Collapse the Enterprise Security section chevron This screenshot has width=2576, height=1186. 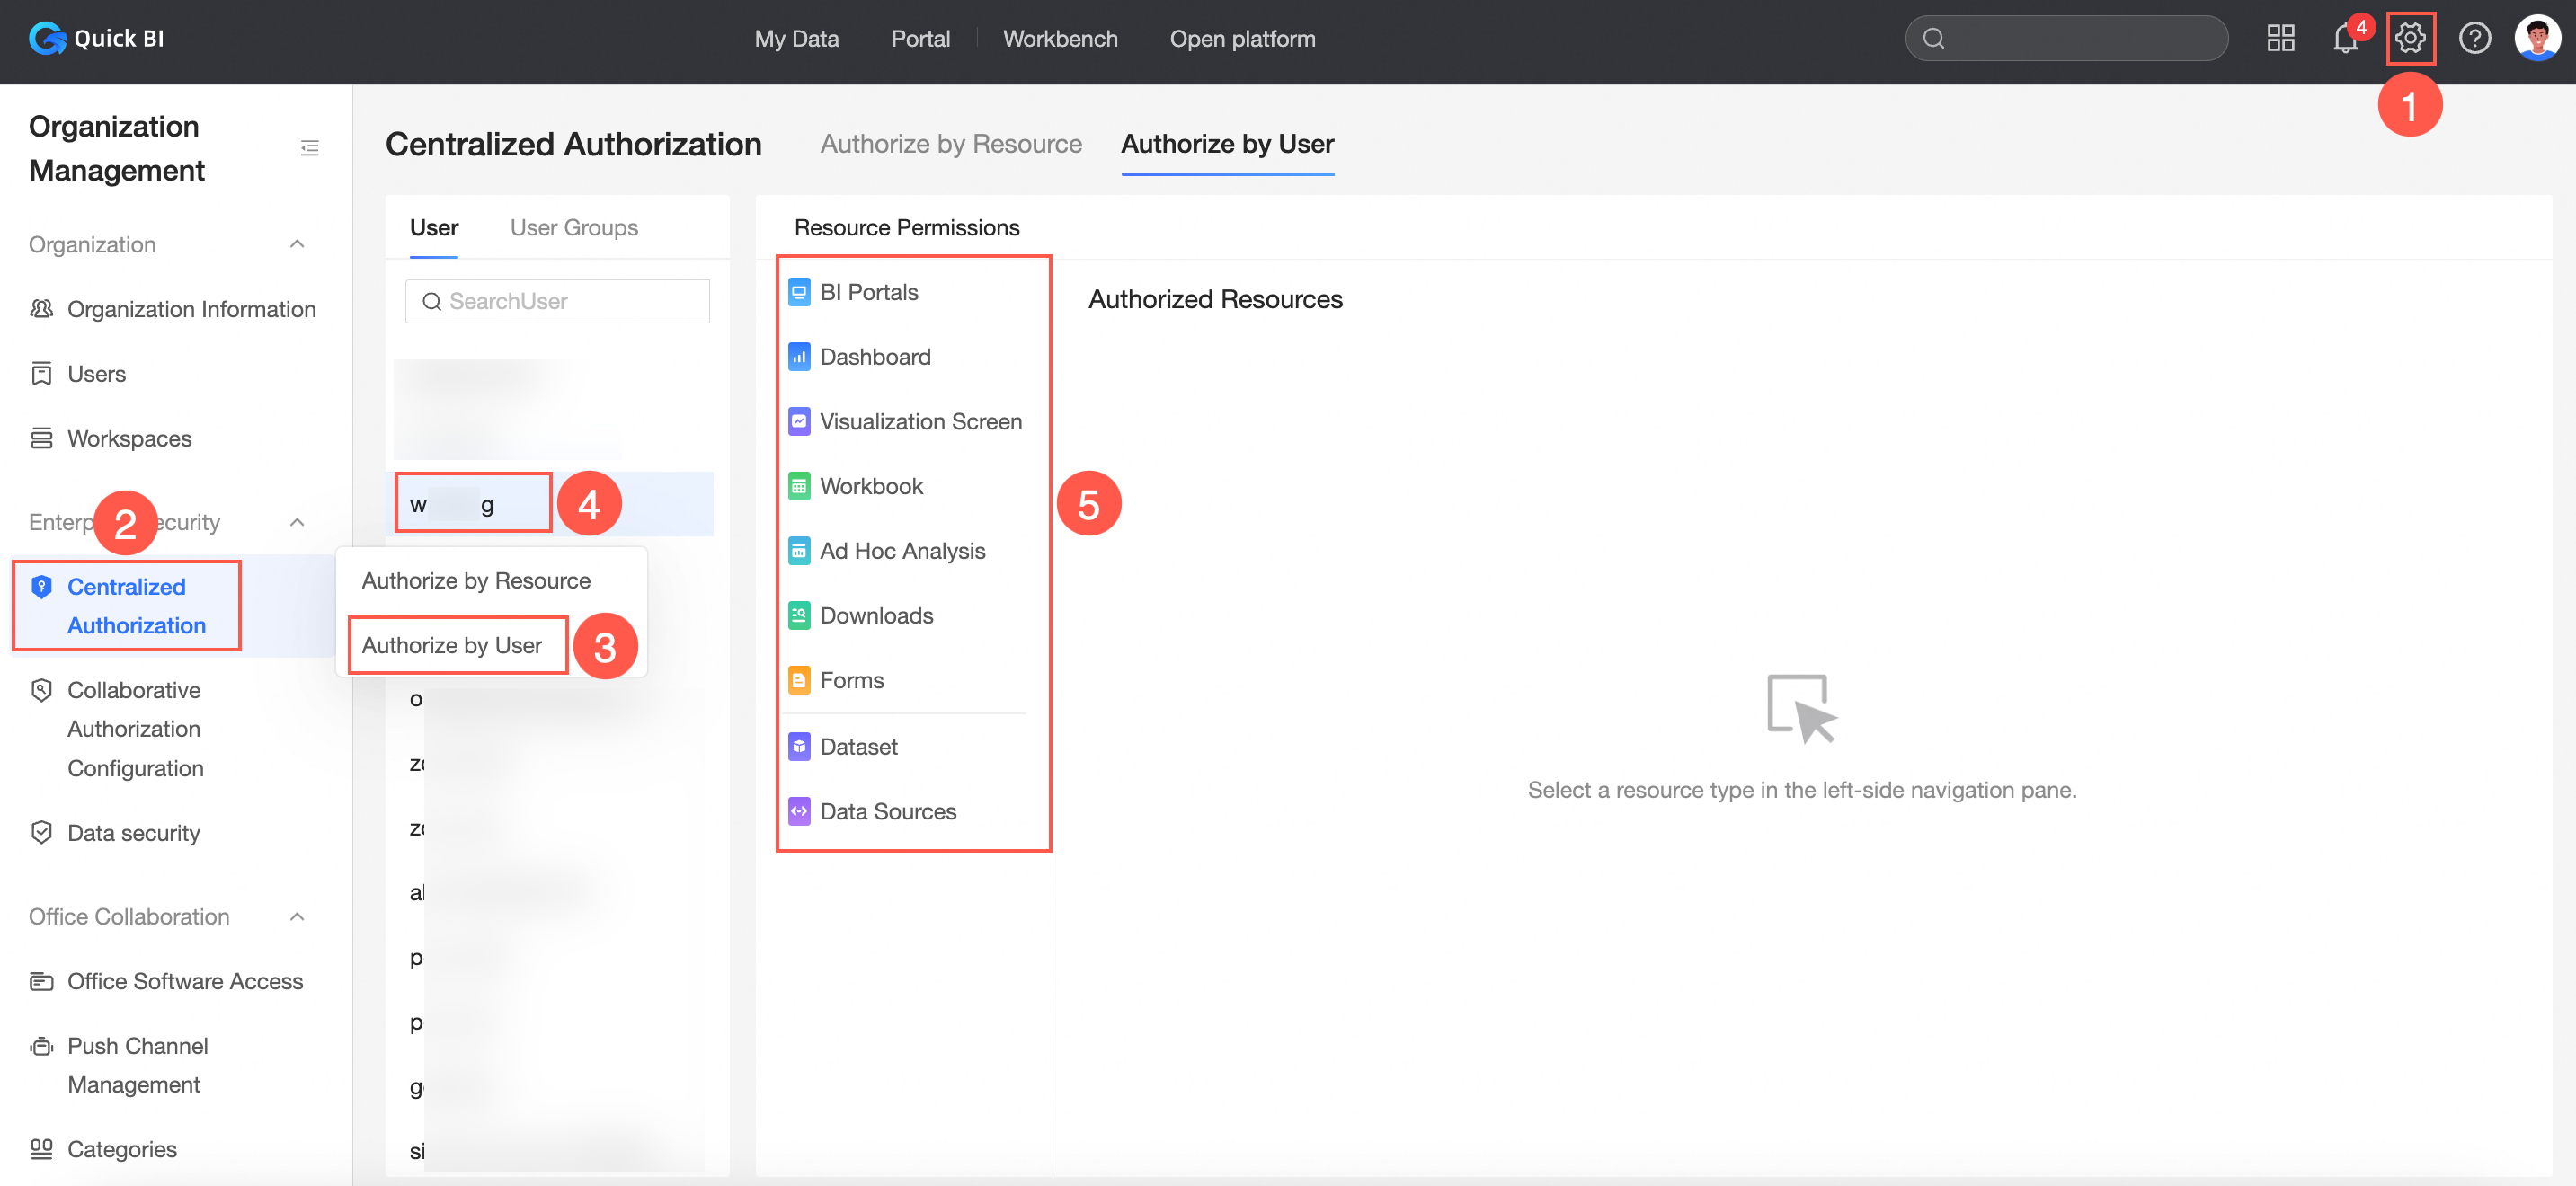297,522
